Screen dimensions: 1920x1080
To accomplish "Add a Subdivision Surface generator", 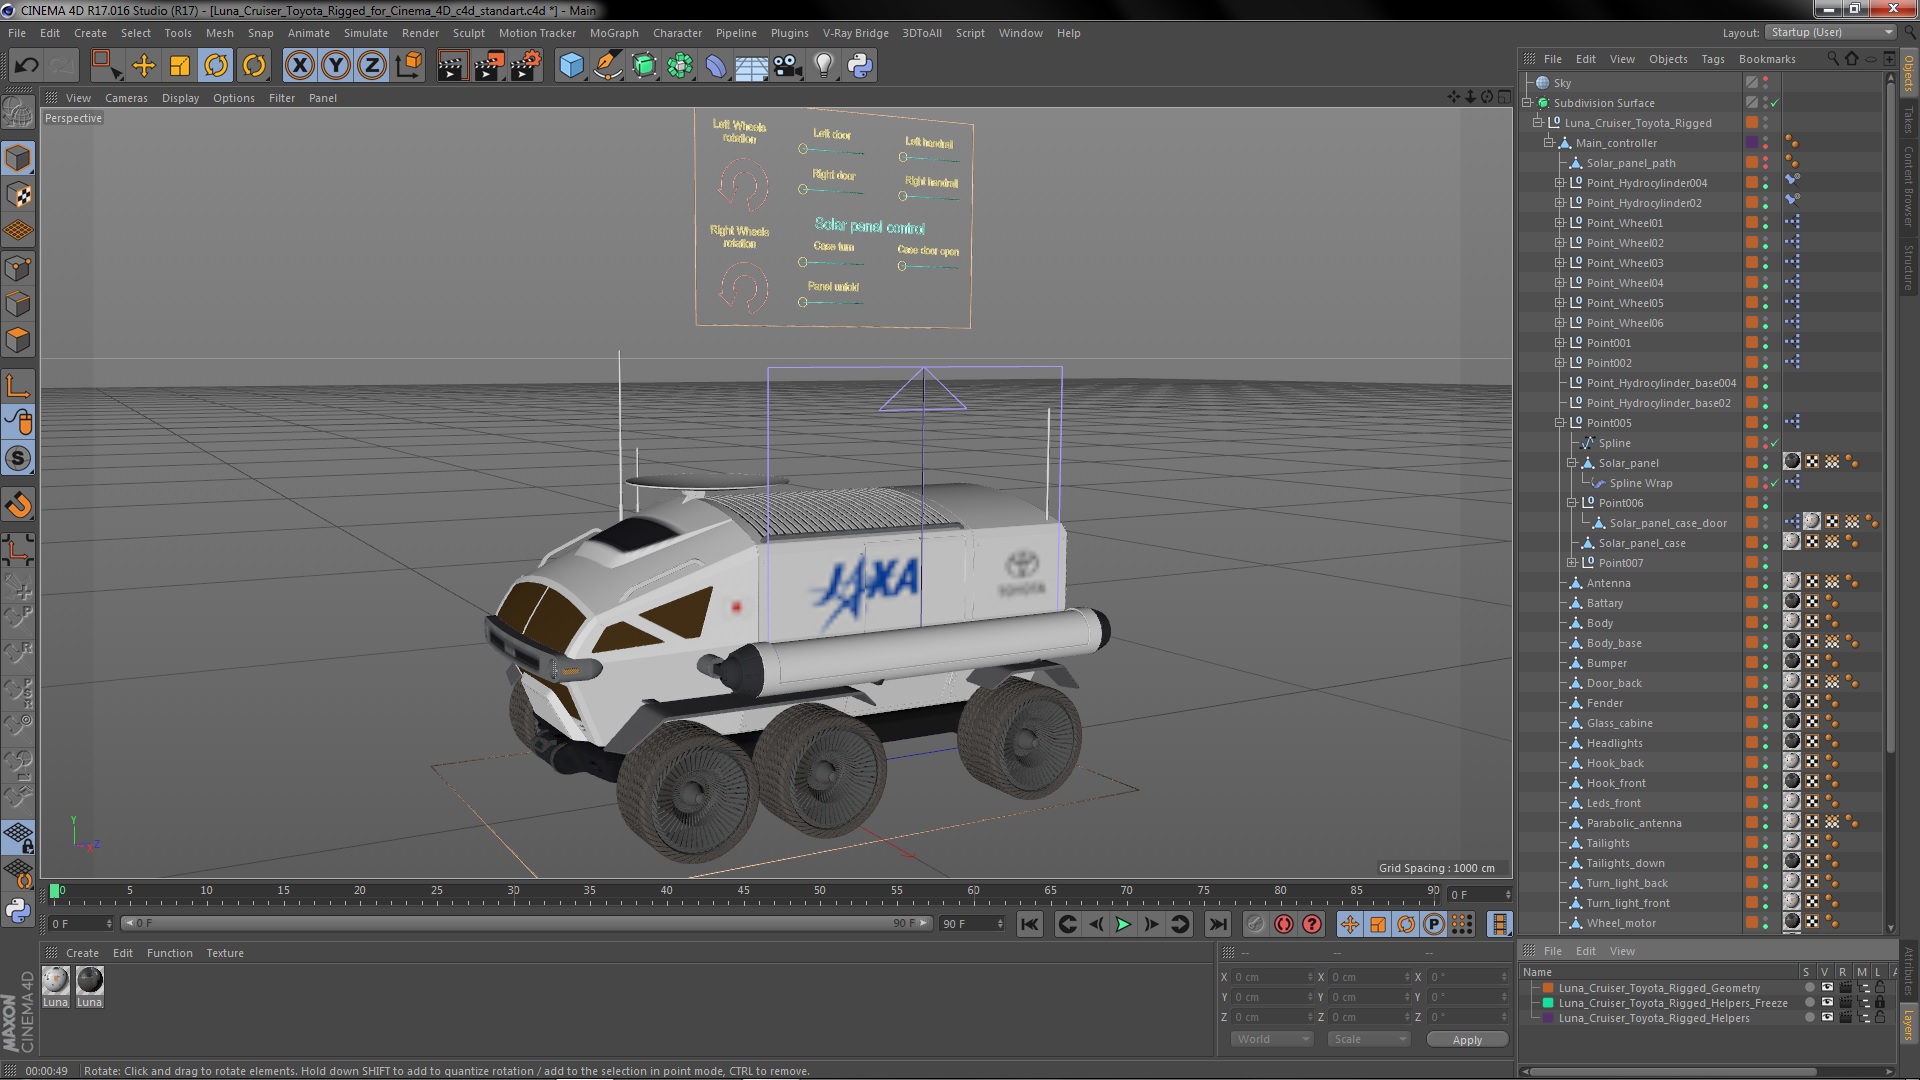I will click(x=645, y=66).
